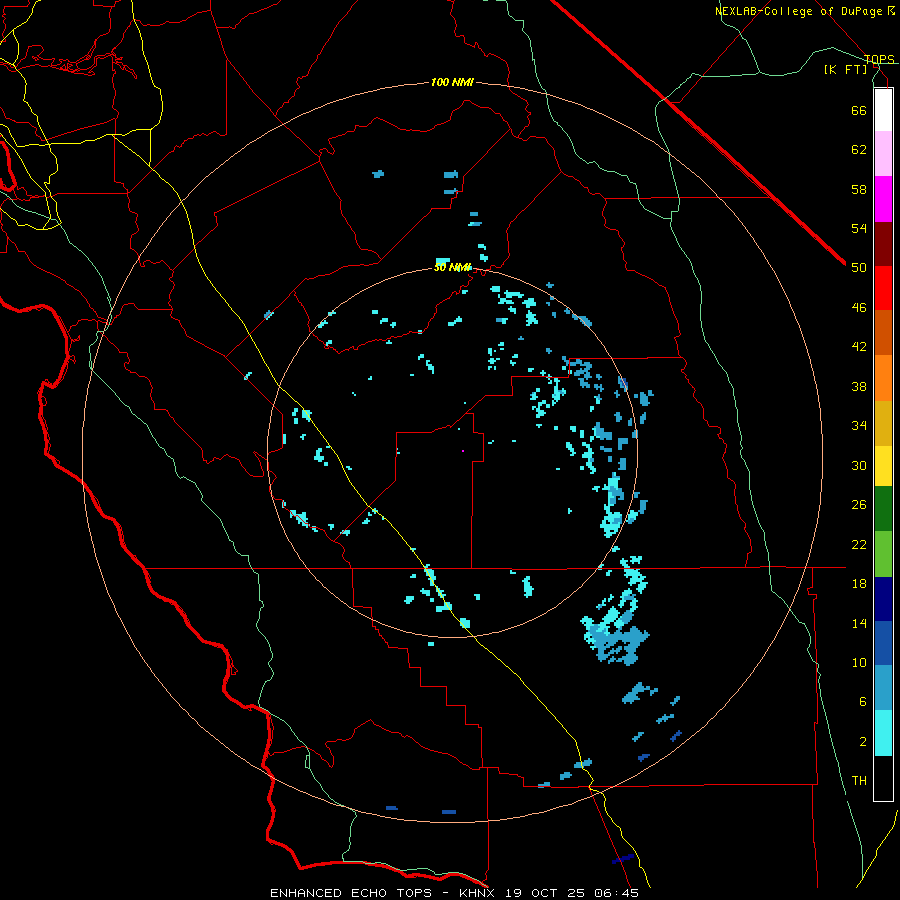Click the KHNX station identifier in caption
This screenshot has height=900, width=900.
(x=479, y=893)
